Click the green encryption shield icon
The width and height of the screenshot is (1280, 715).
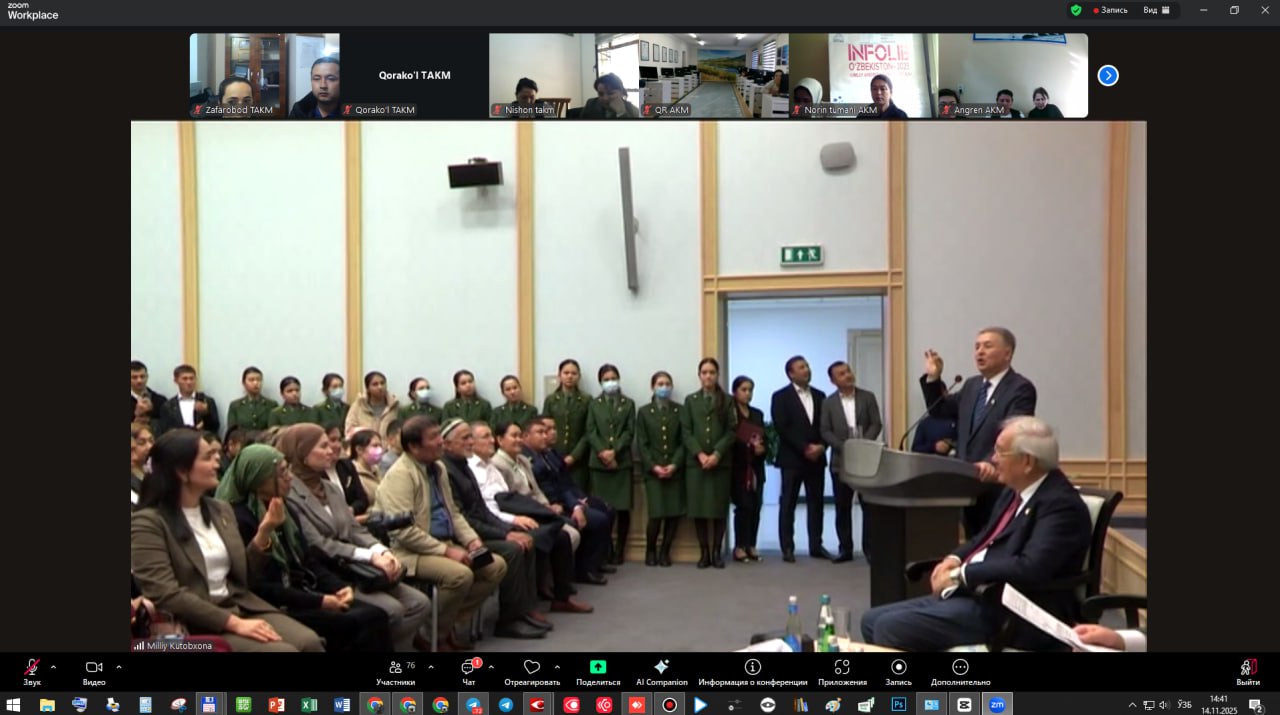(1076, 10)
